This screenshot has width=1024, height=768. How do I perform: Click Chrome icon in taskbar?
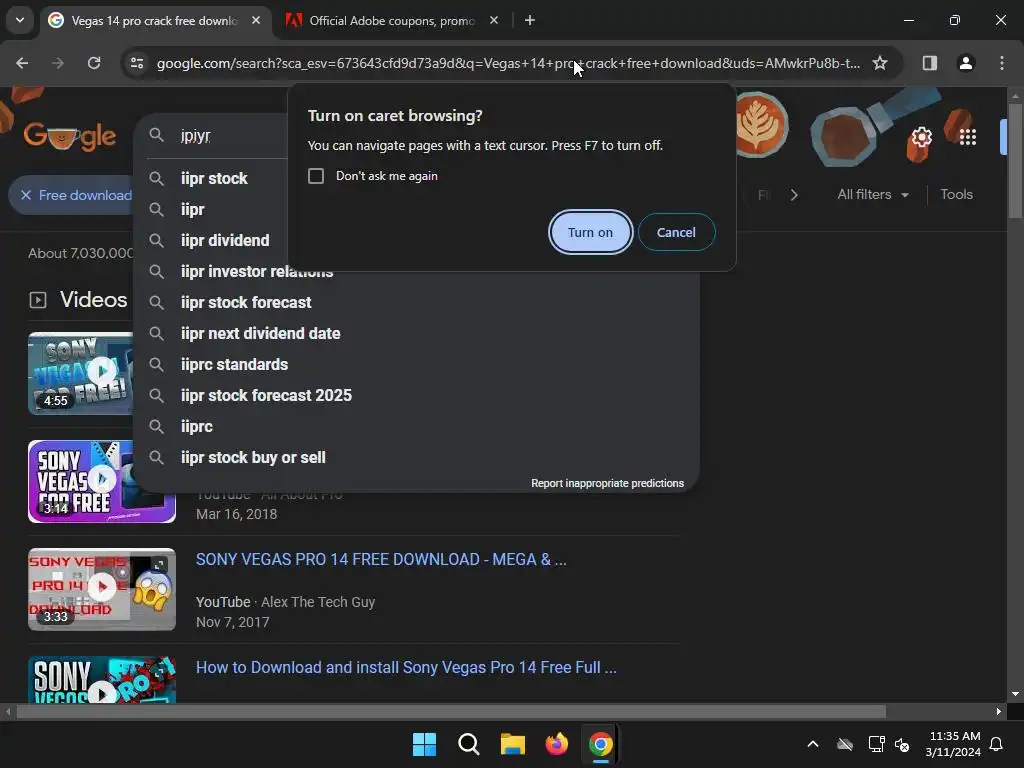tap(600, 744)
